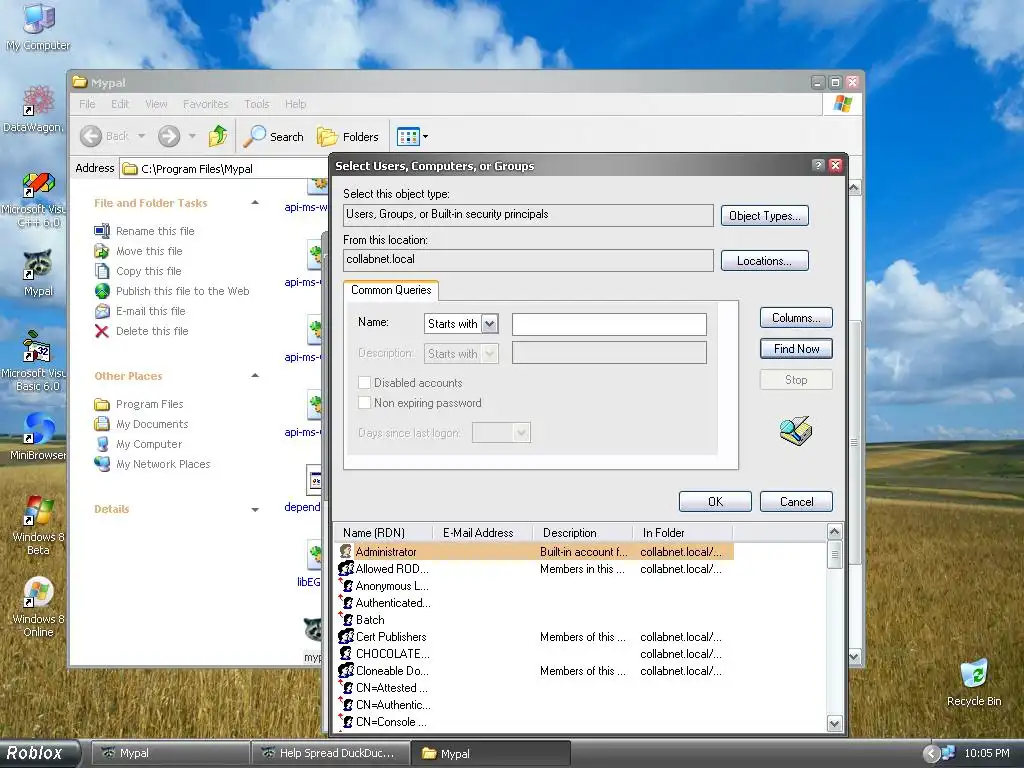The image size is (1024, 768).
Task: Open the Help menu
Action: tap(295, 104)
